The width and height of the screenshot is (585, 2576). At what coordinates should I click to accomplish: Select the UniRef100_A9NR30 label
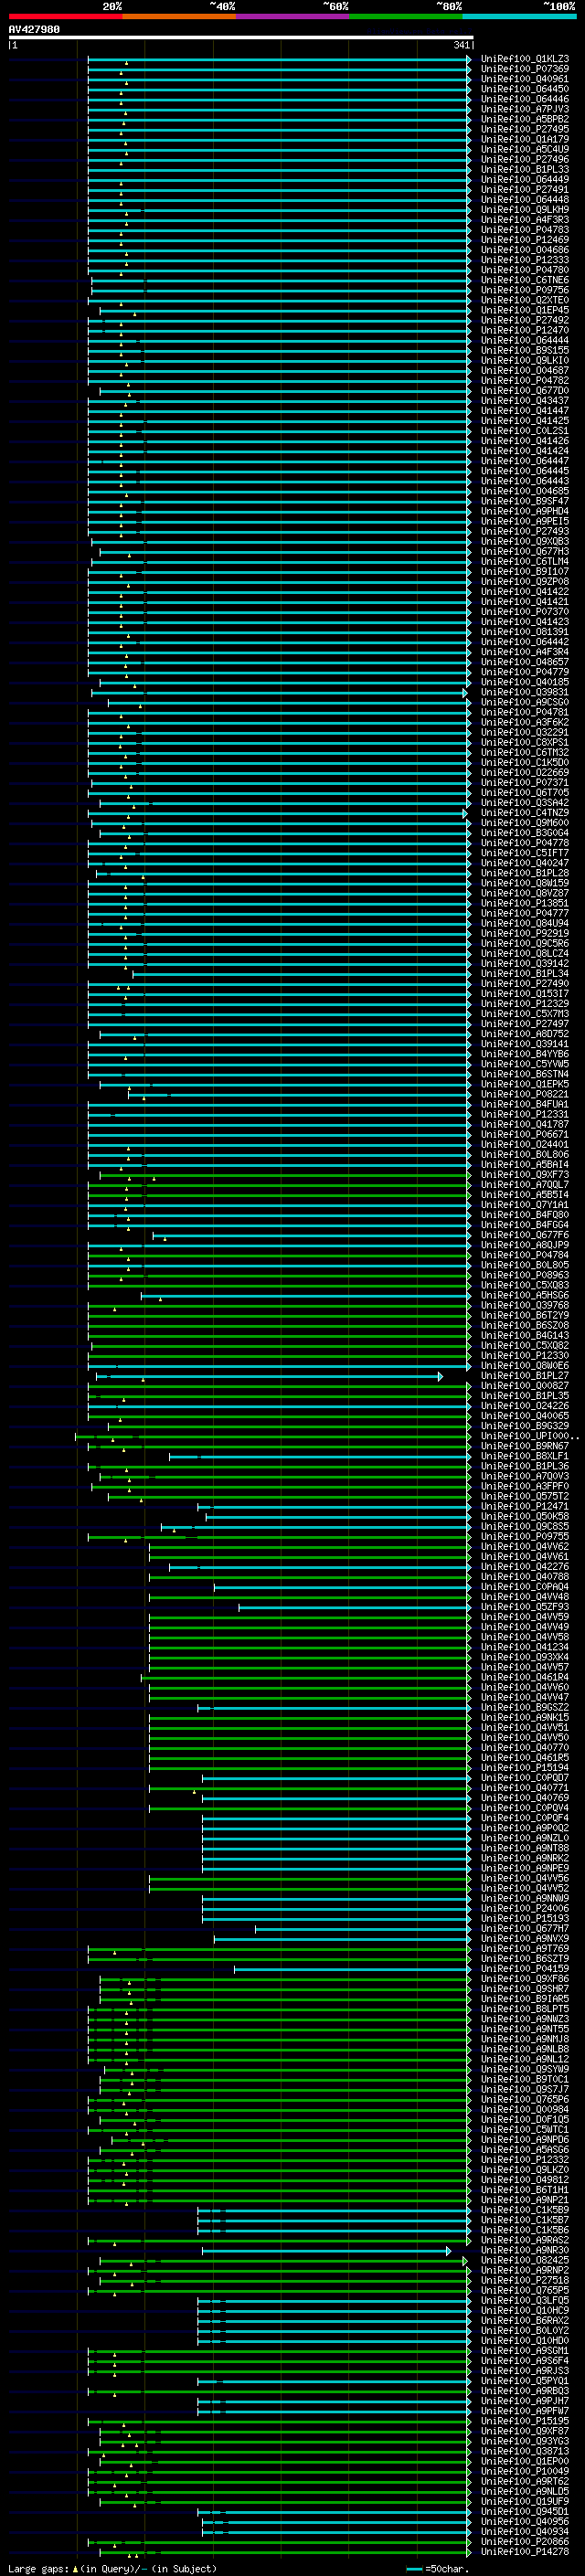click(x=525, y=2250)
